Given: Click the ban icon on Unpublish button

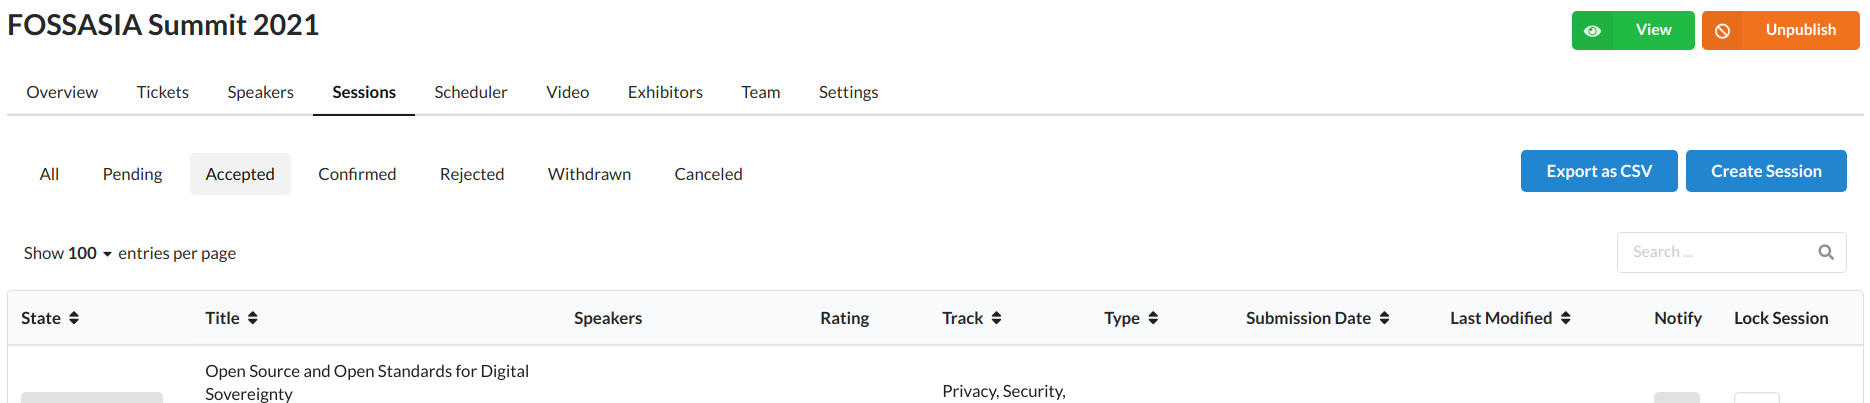Looking at the screenshot, I should coord(1723,31).
